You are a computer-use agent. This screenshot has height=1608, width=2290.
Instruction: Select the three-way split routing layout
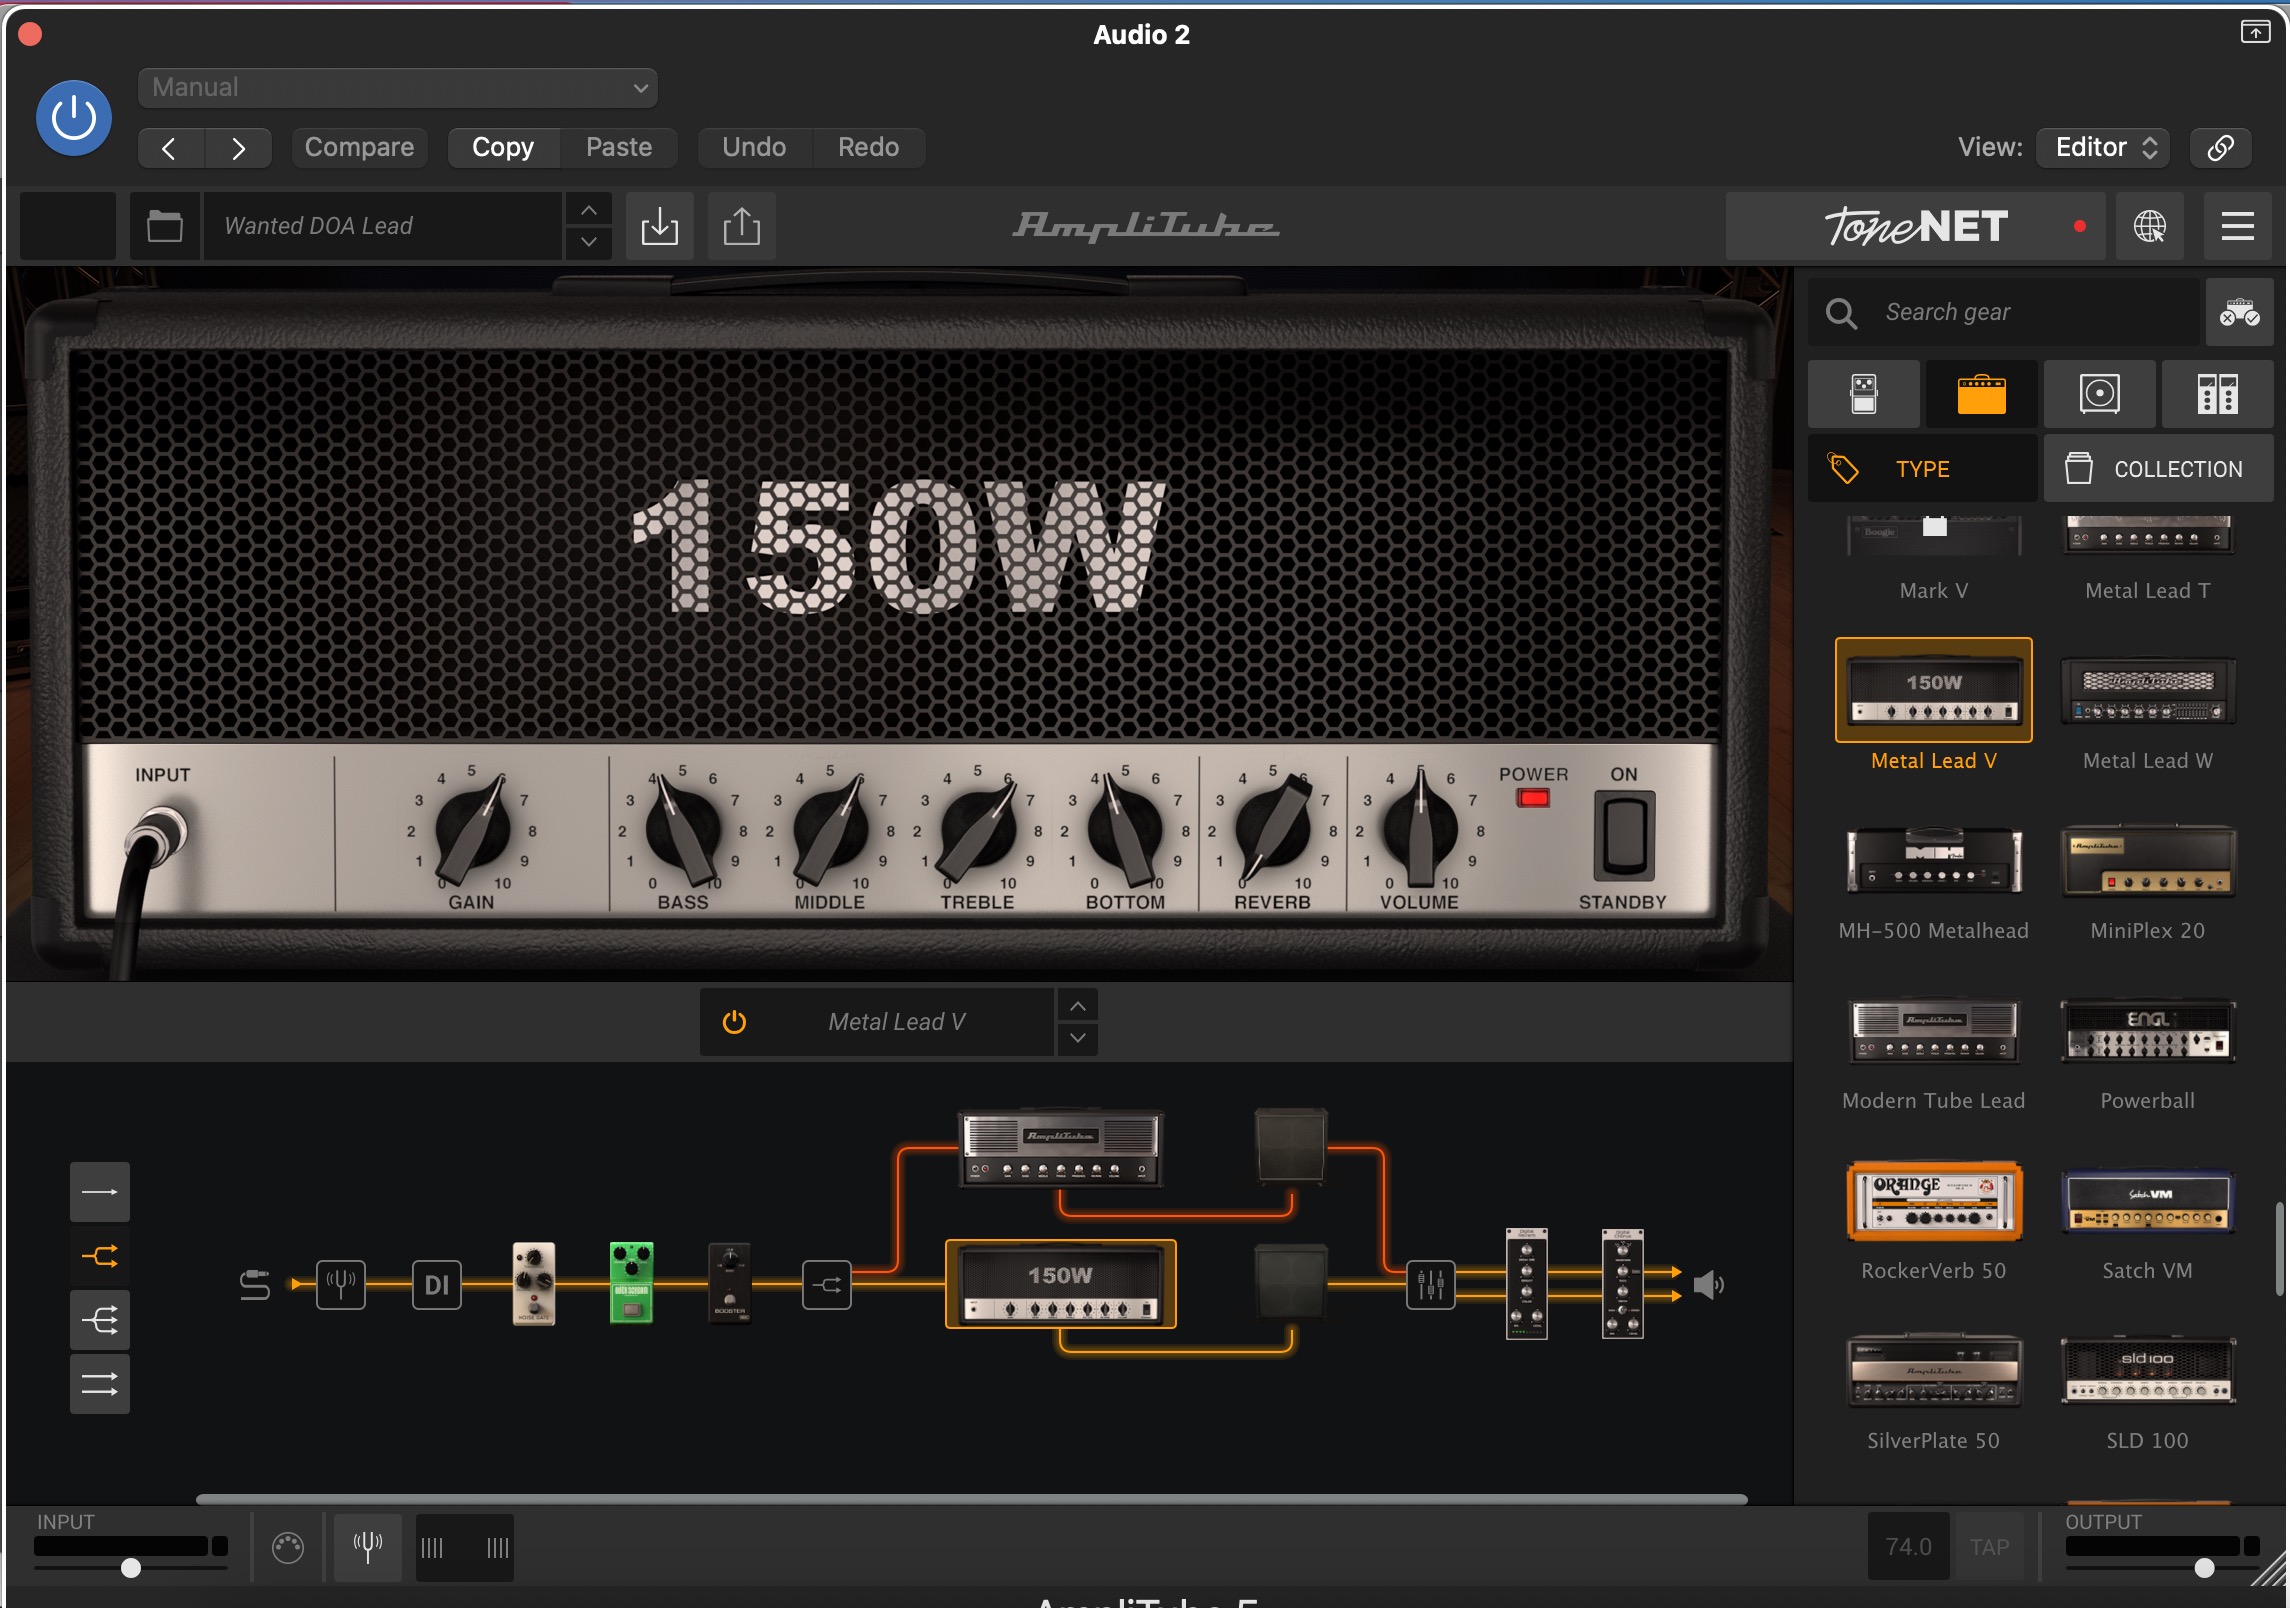tap(100, 1320)
